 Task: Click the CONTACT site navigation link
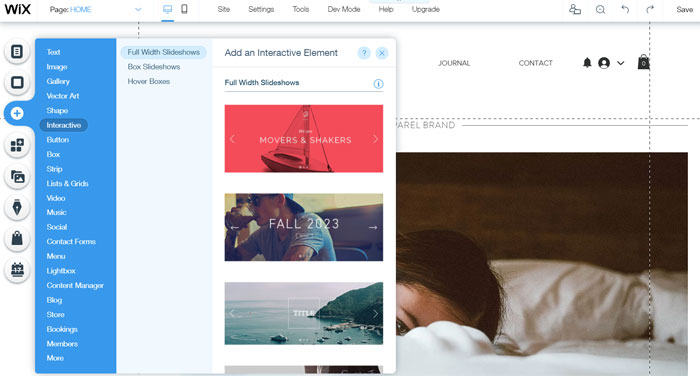tap(535, 63)
